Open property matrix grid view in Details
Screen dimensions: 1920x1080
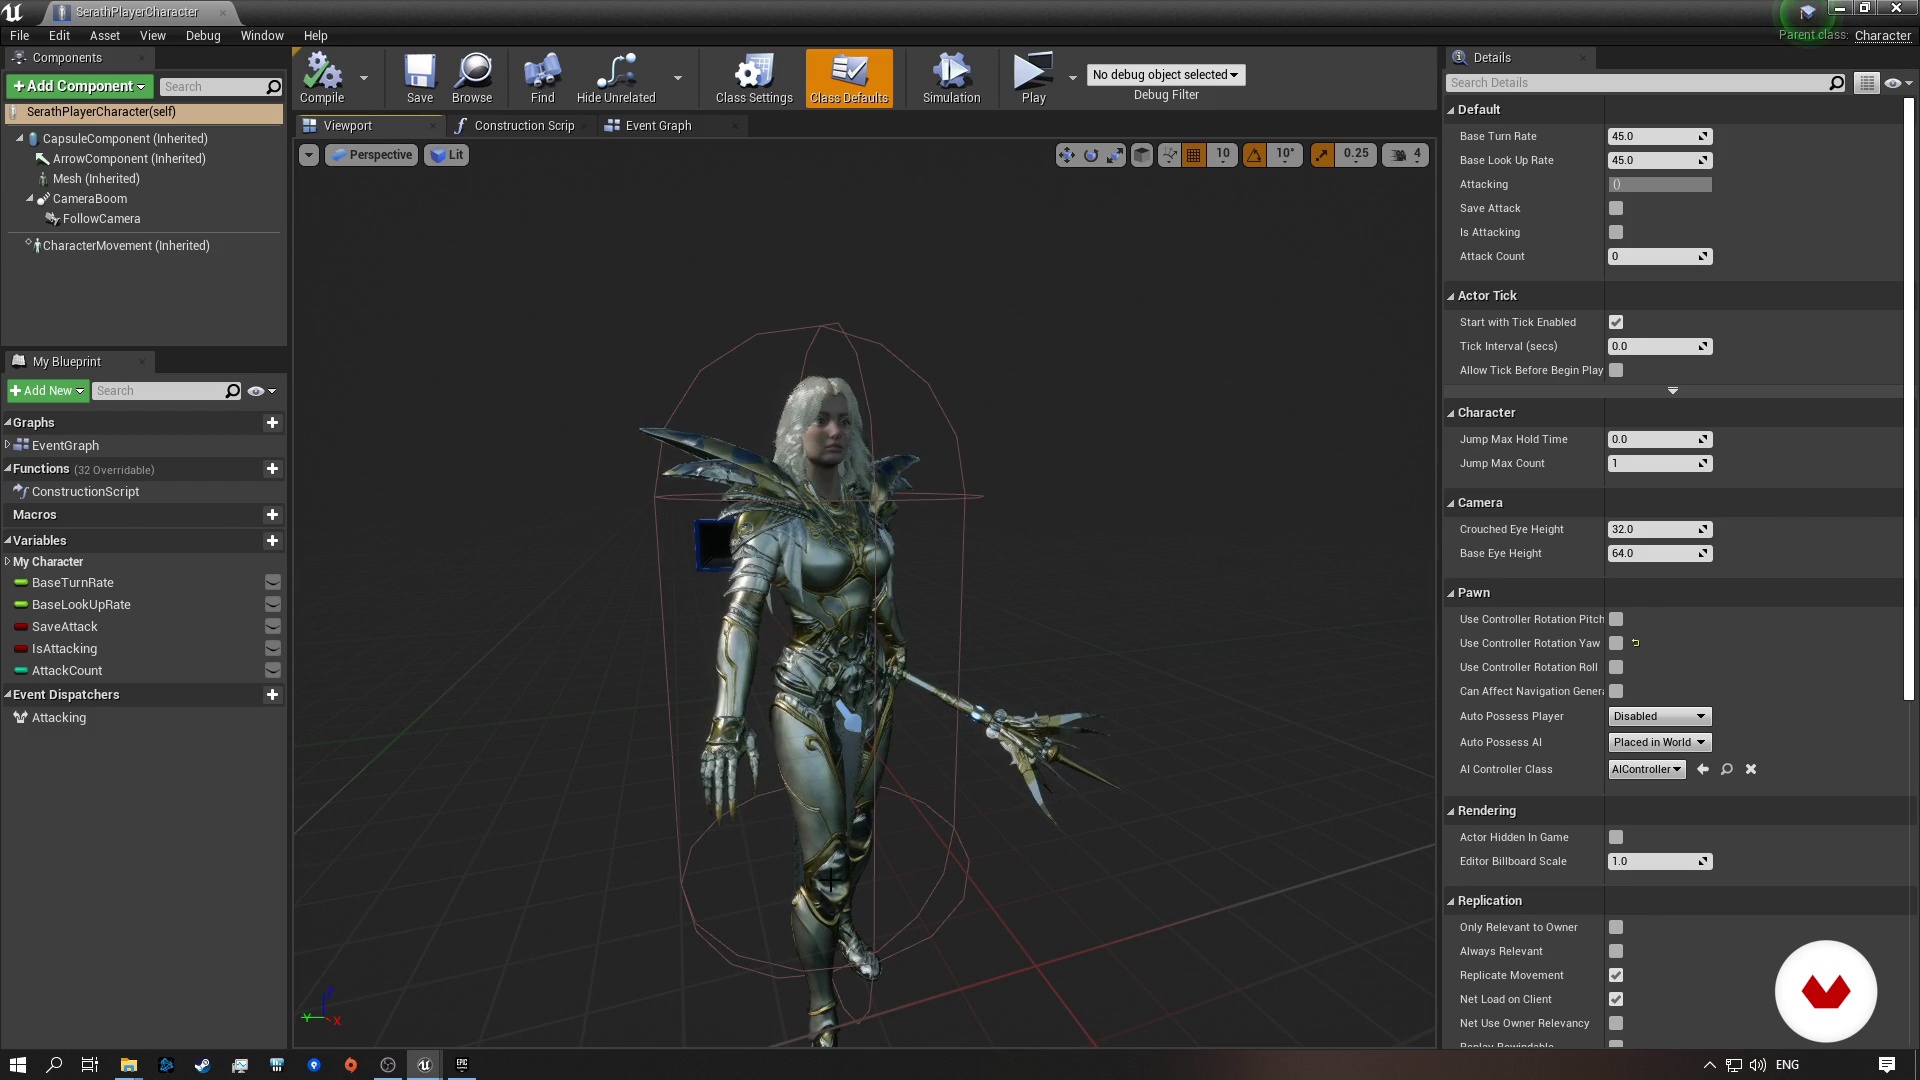[x=1867, y=83]
